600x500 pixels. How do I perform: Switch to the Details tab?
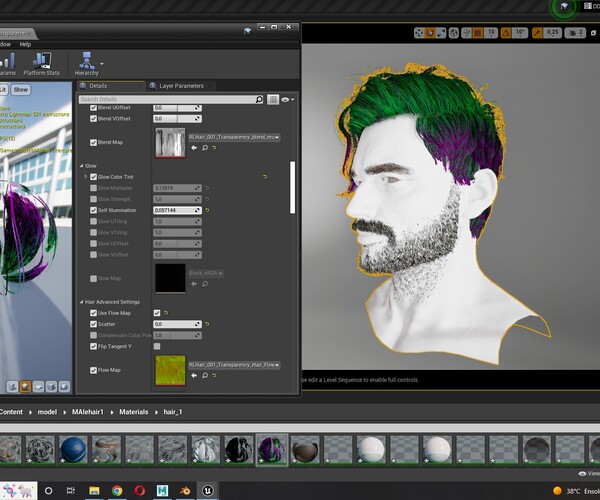click(98, 86)
